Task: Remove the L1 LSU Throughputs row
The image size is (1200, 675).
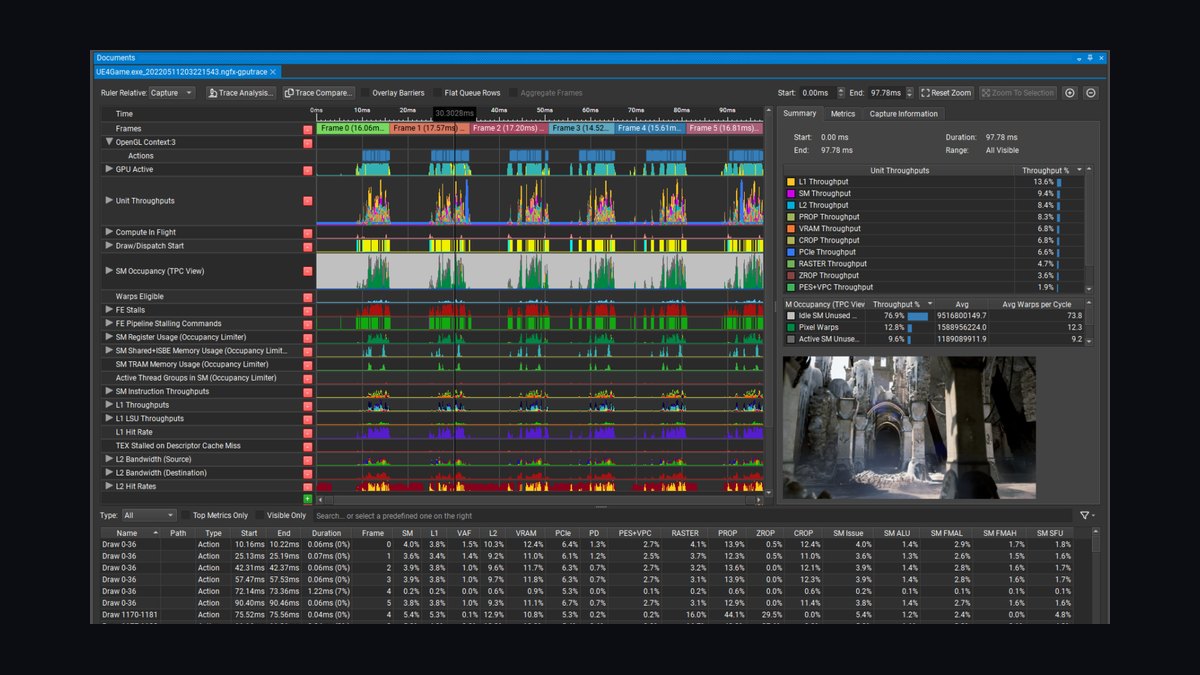Action: click(308, 419)
